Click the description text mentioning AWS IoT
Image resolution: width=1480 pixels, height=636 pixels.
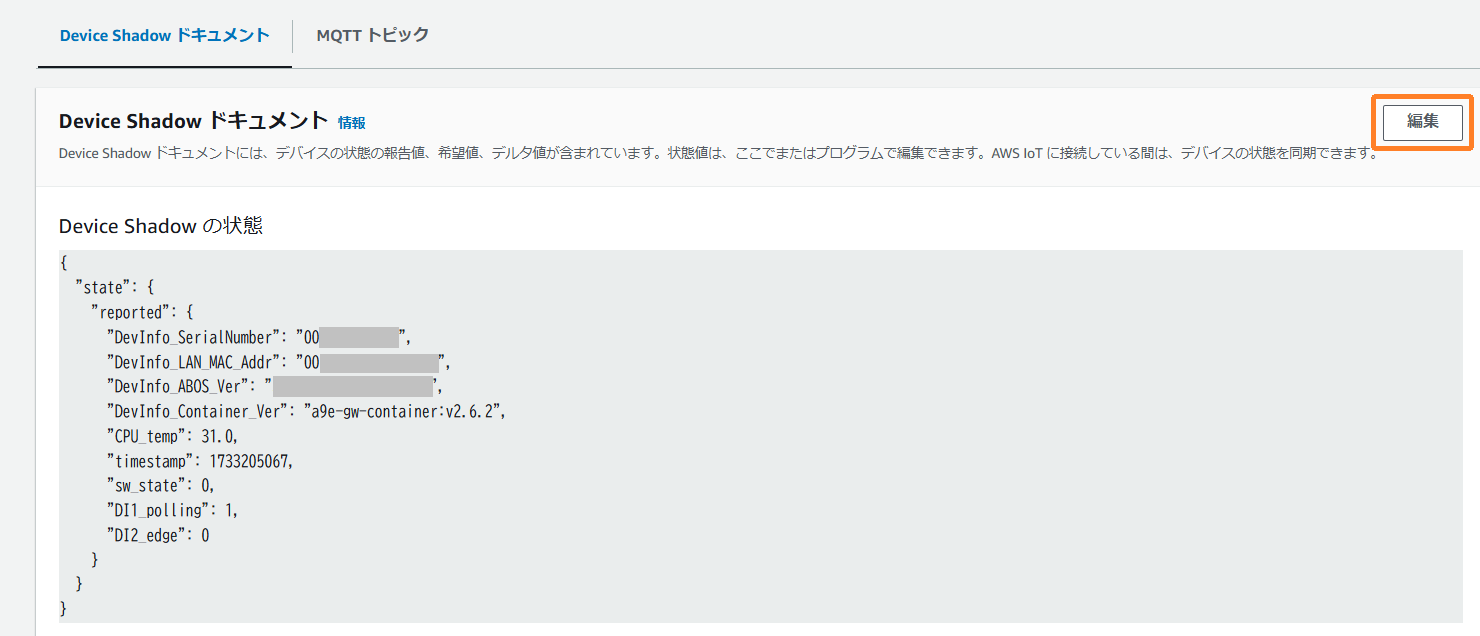[718, 154]
